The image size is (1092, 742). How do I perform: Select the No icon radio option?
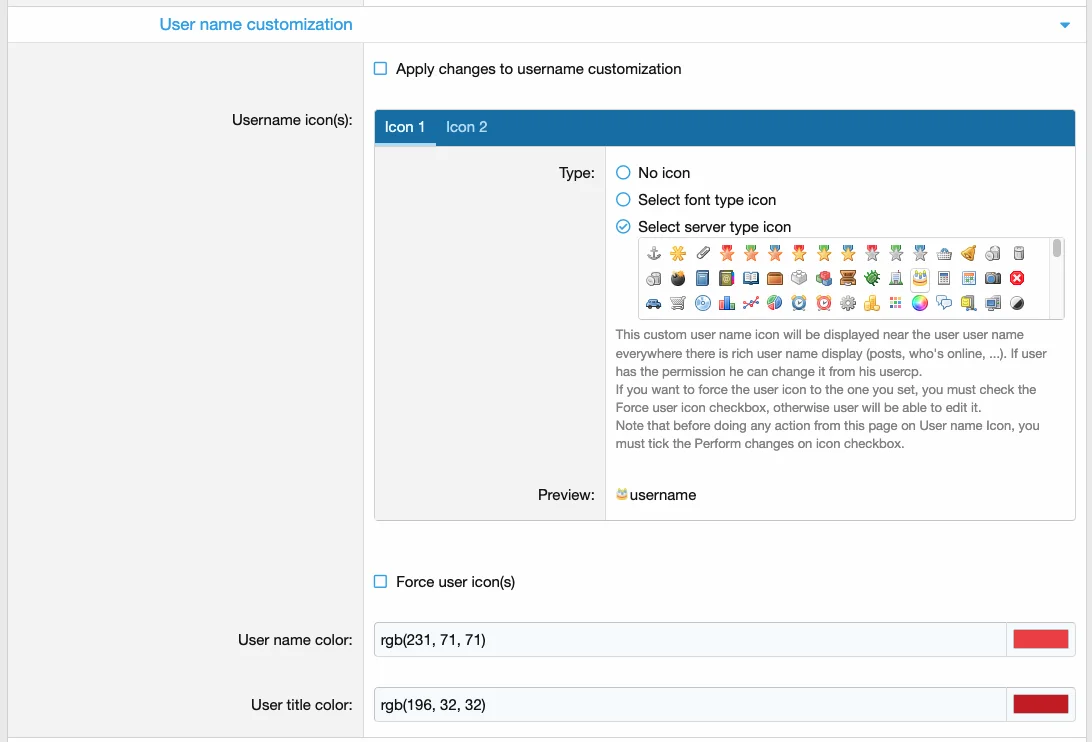[x=623, y=173]
